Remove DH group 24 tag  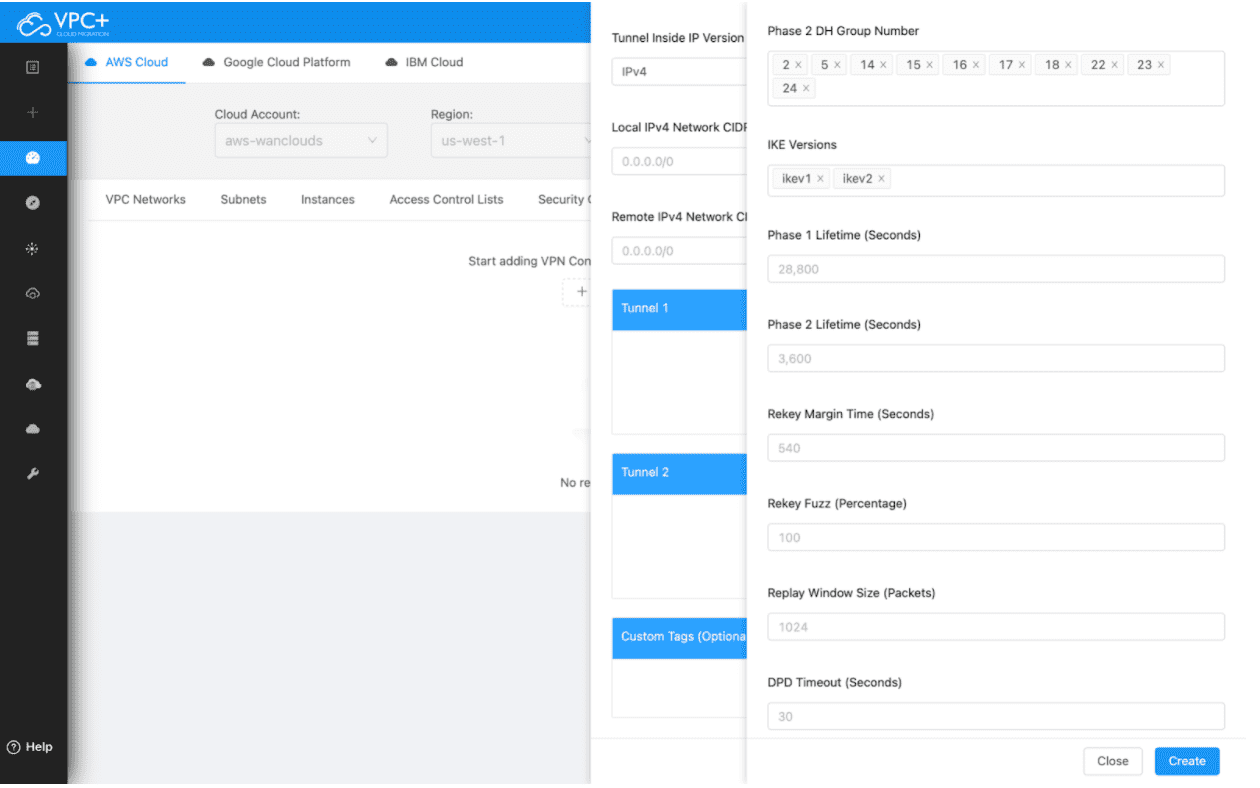tap(806, 89)
